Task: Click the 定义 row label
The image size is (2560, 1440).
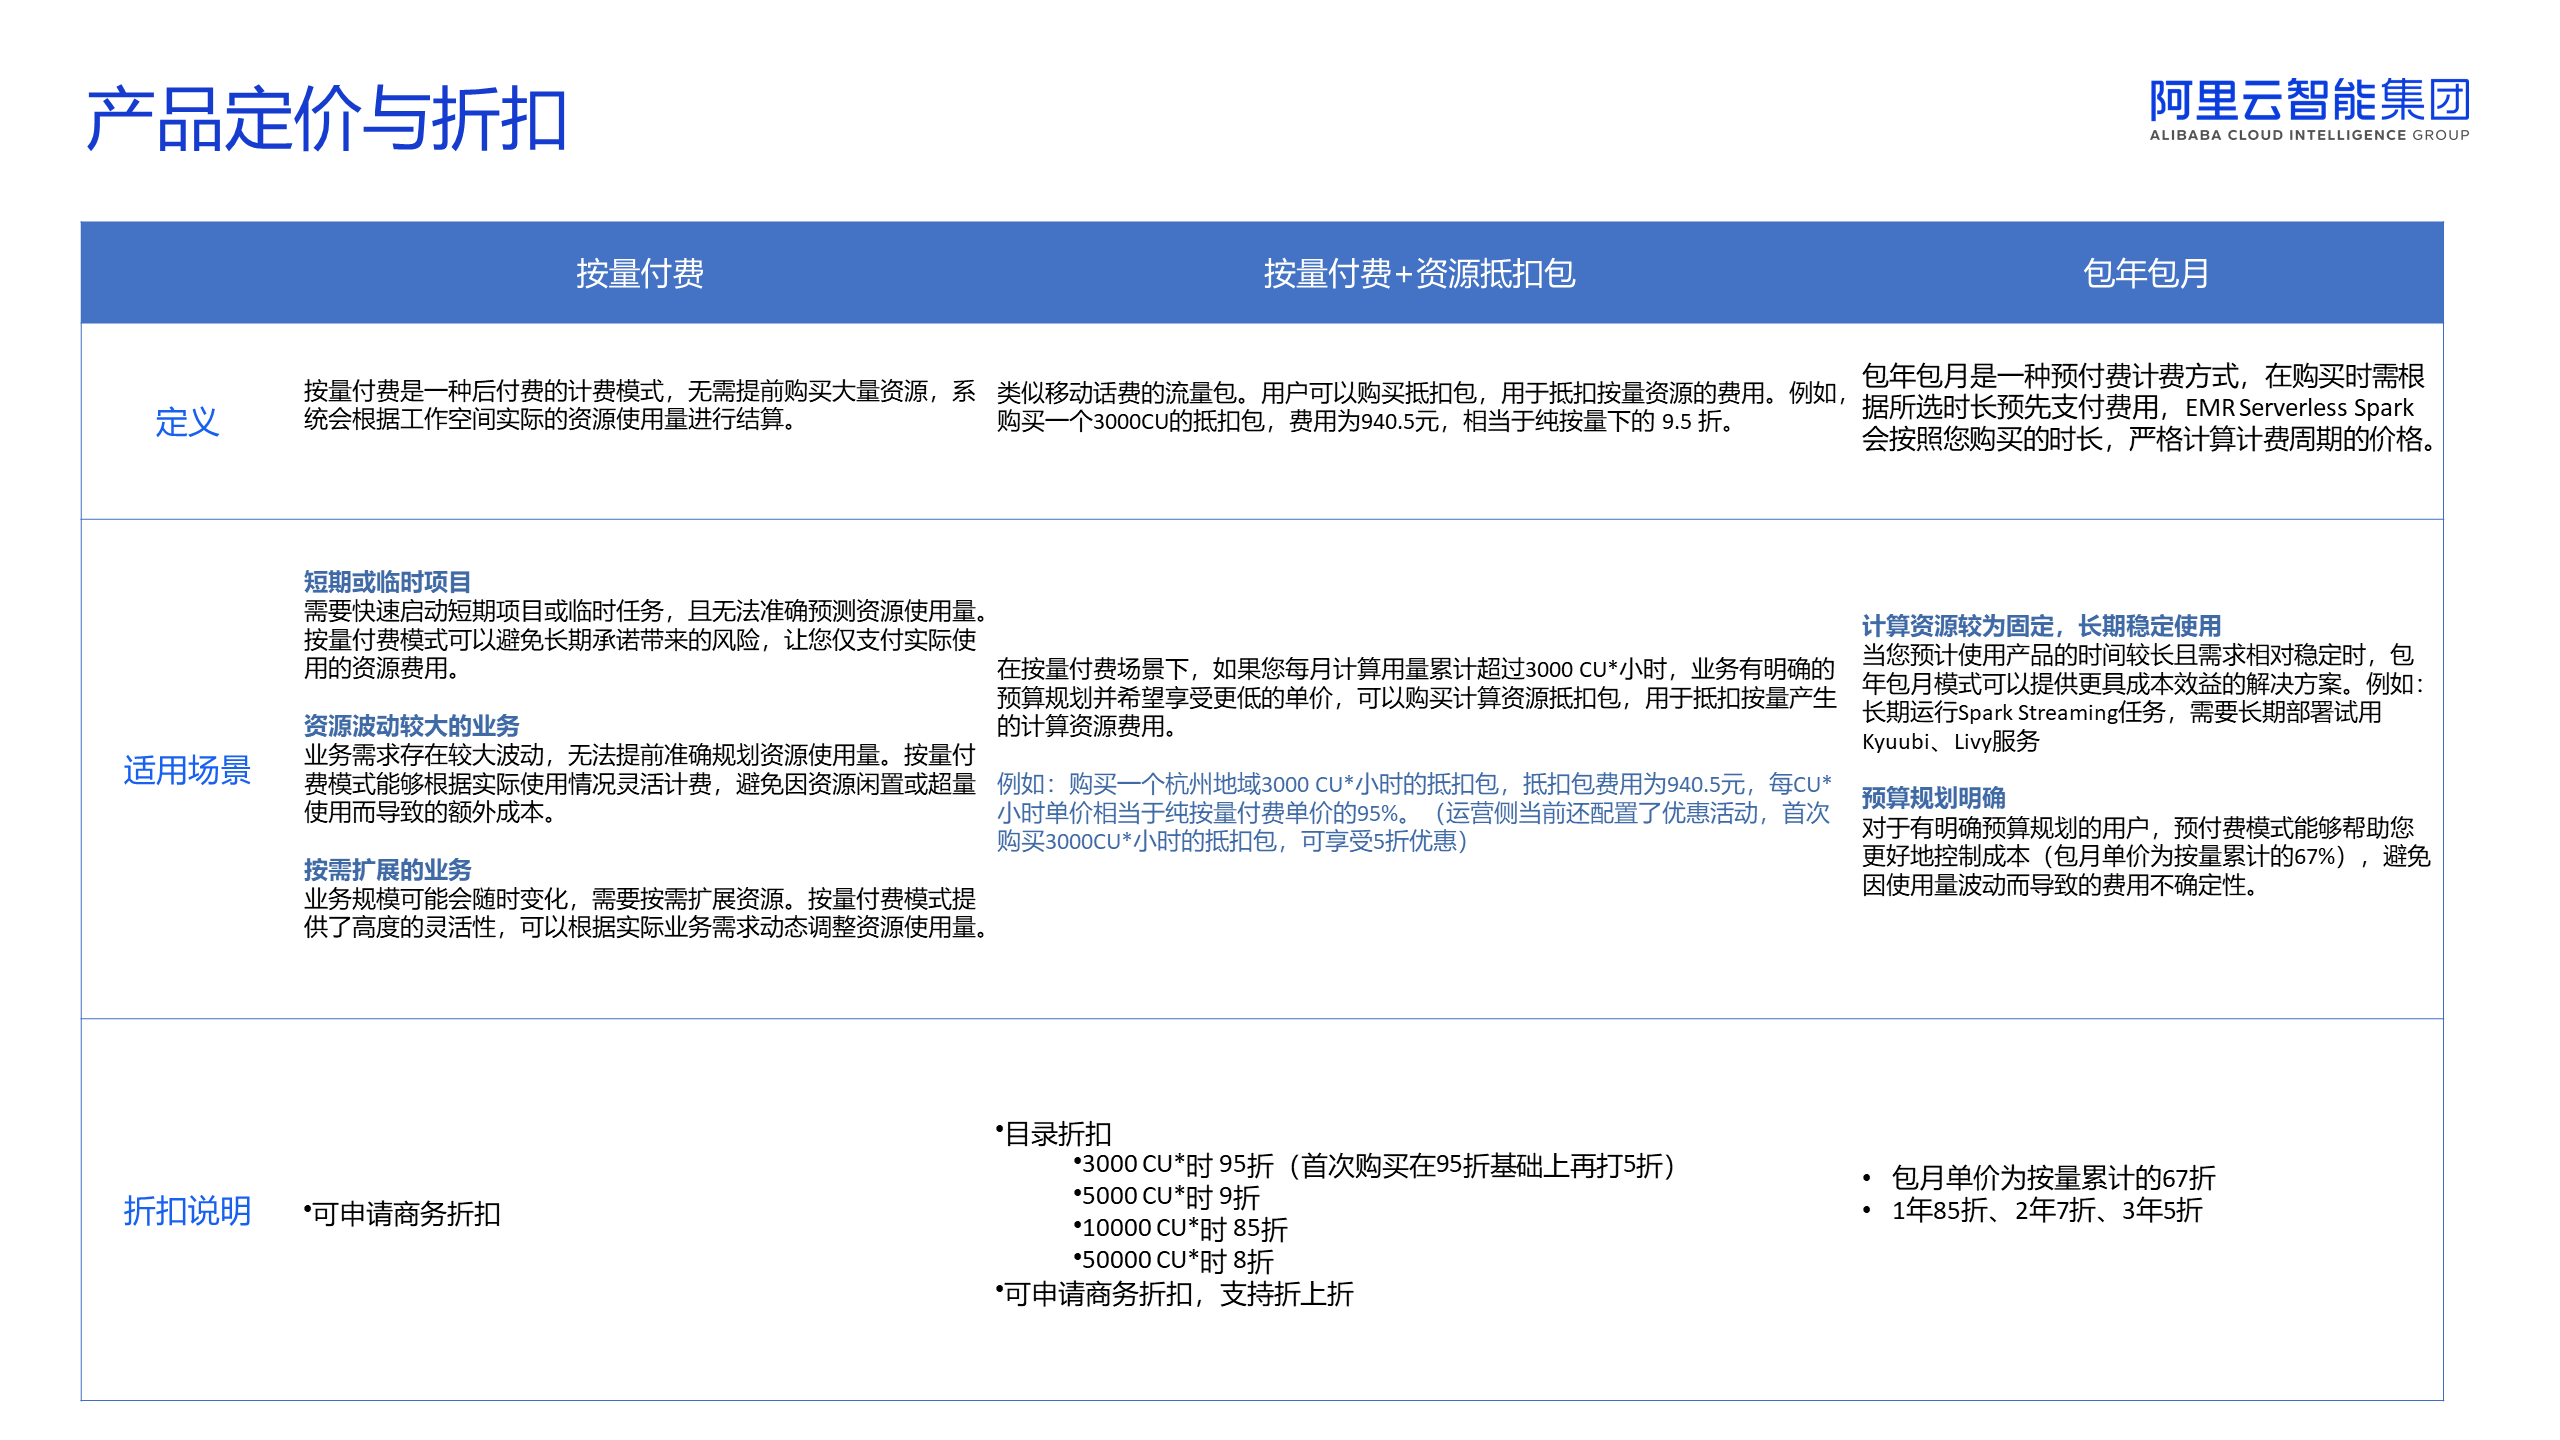Action: pyautogui.click(x=186, y=422)
